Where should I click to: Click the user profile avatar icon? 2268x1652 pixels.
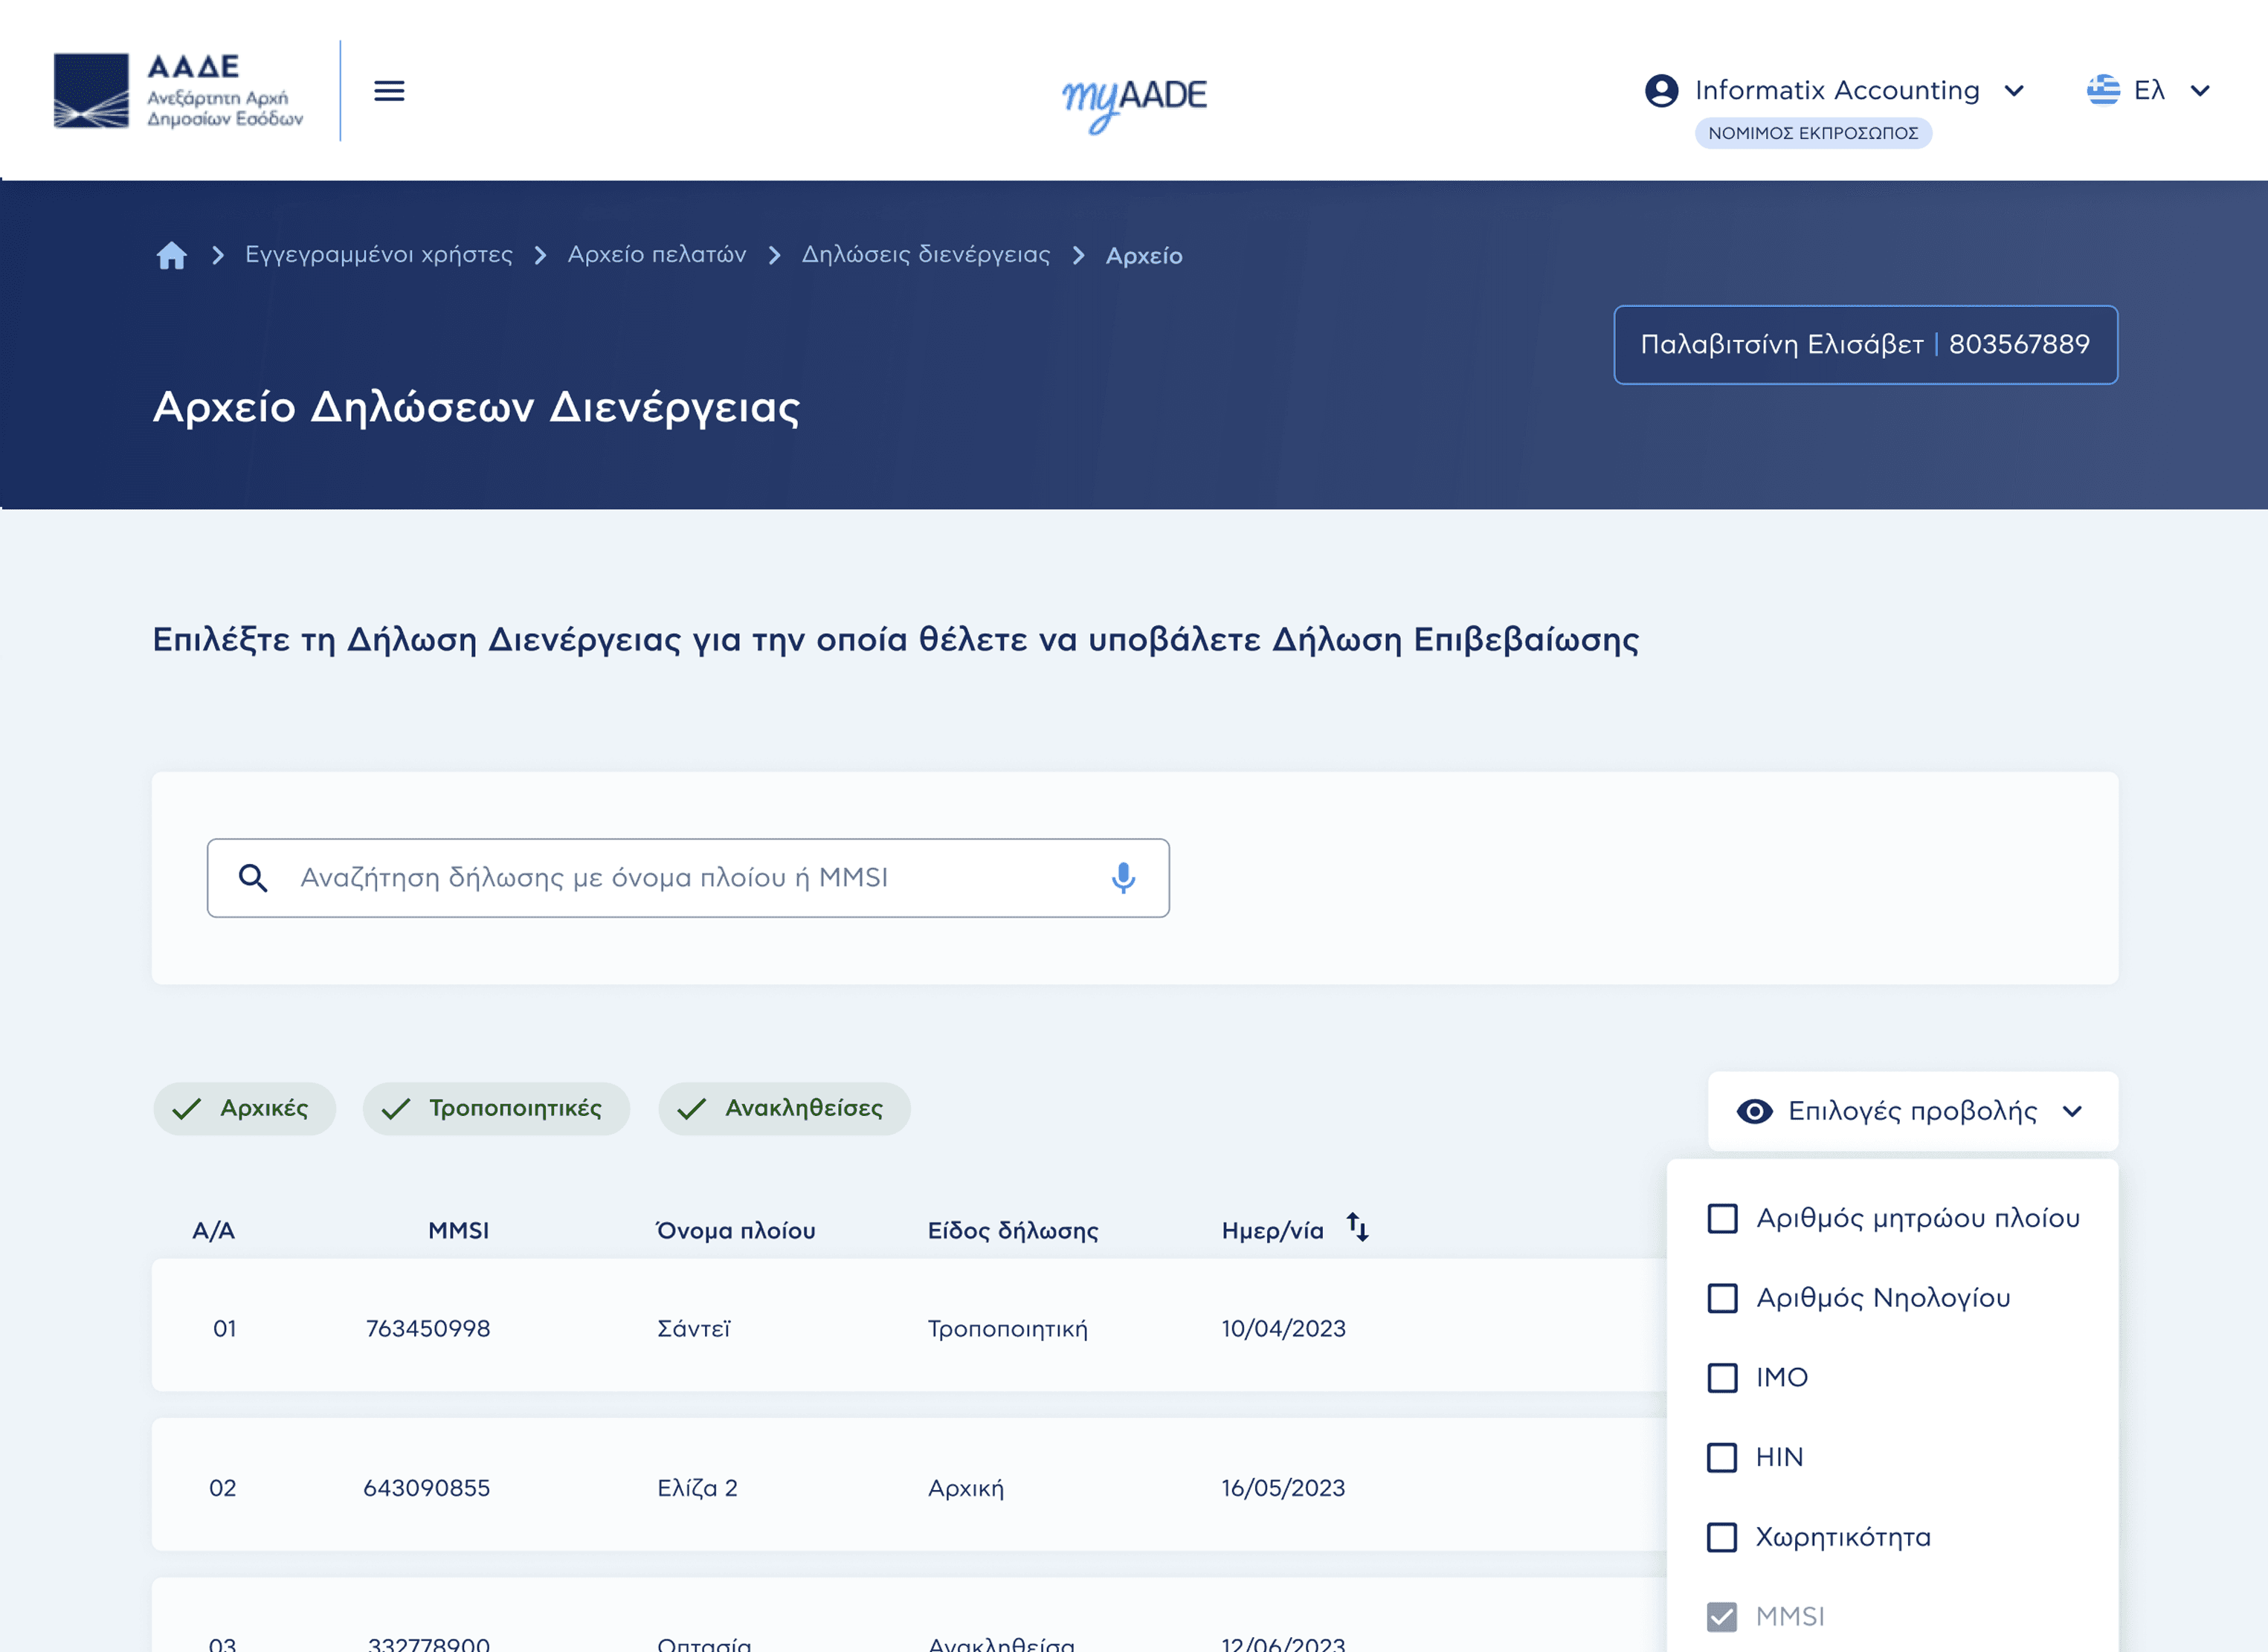tap(1661, 91)
